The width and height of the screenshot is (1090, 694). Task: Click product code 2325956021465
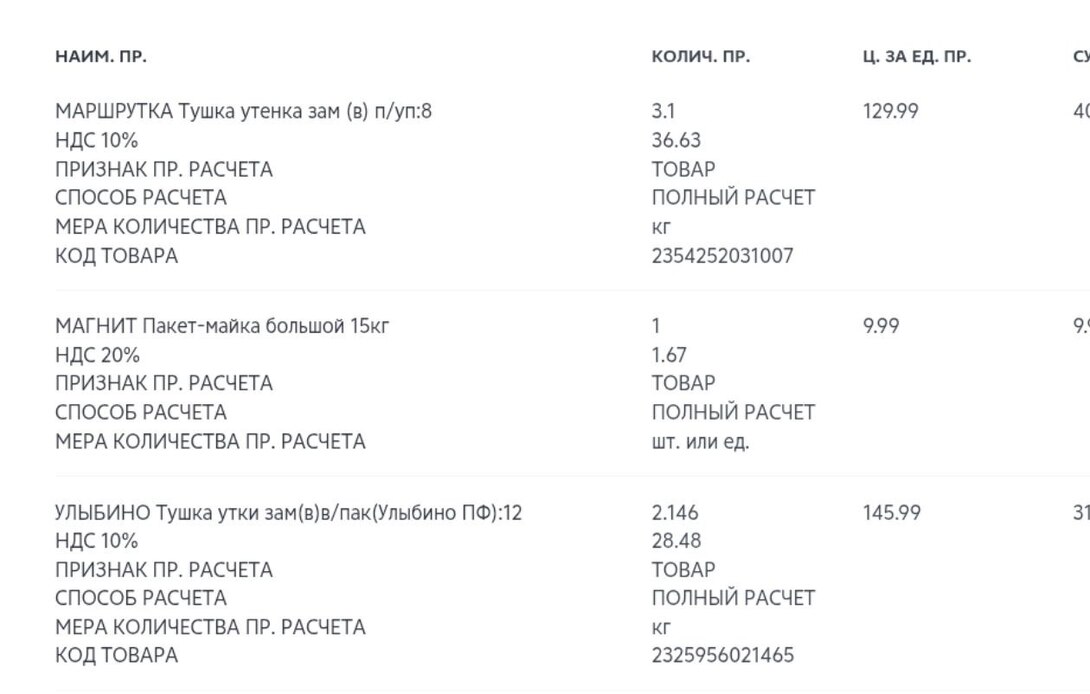point(722,656)
